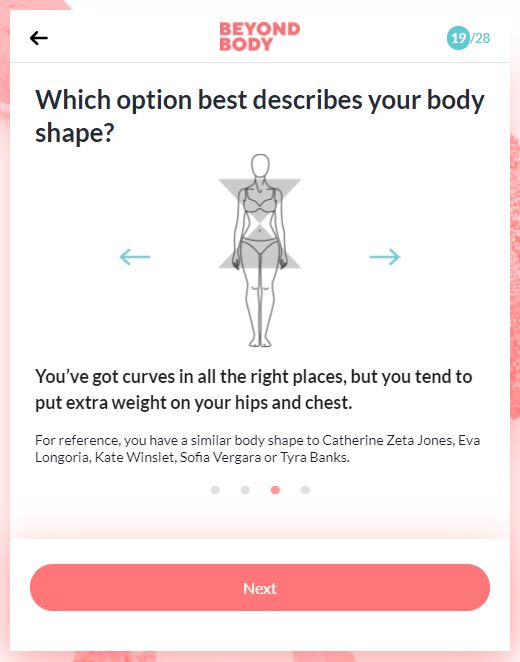Go back using the black arrow
Screen dimensions: 520x662
click(38, 38)
